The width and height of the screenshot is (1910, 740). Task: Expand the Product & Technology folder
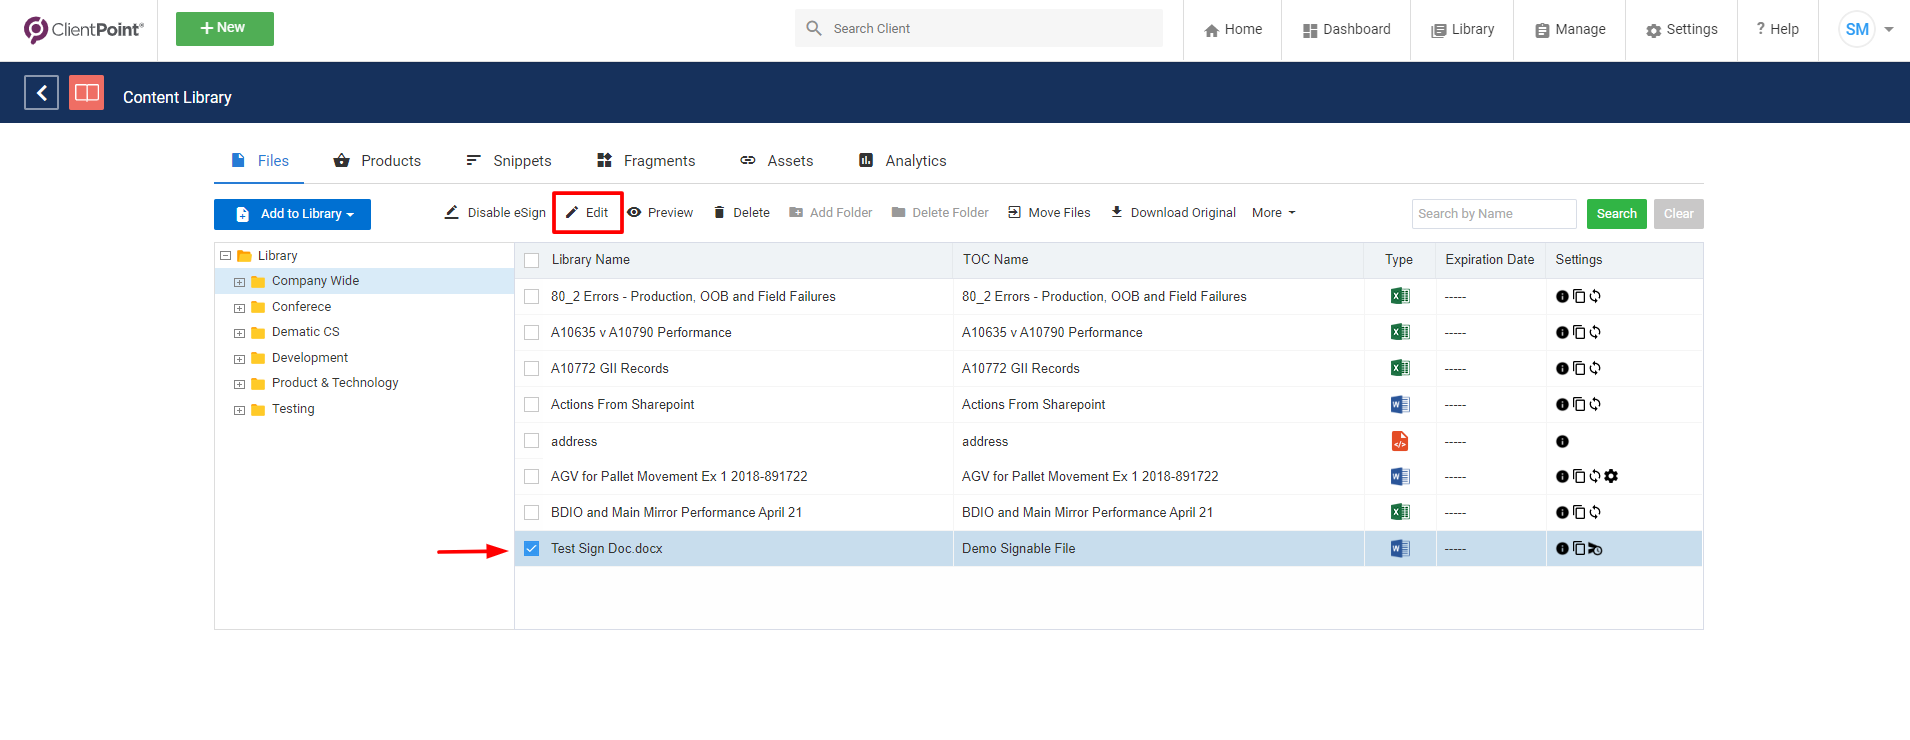pyautogui.click(x=240, y=384)
